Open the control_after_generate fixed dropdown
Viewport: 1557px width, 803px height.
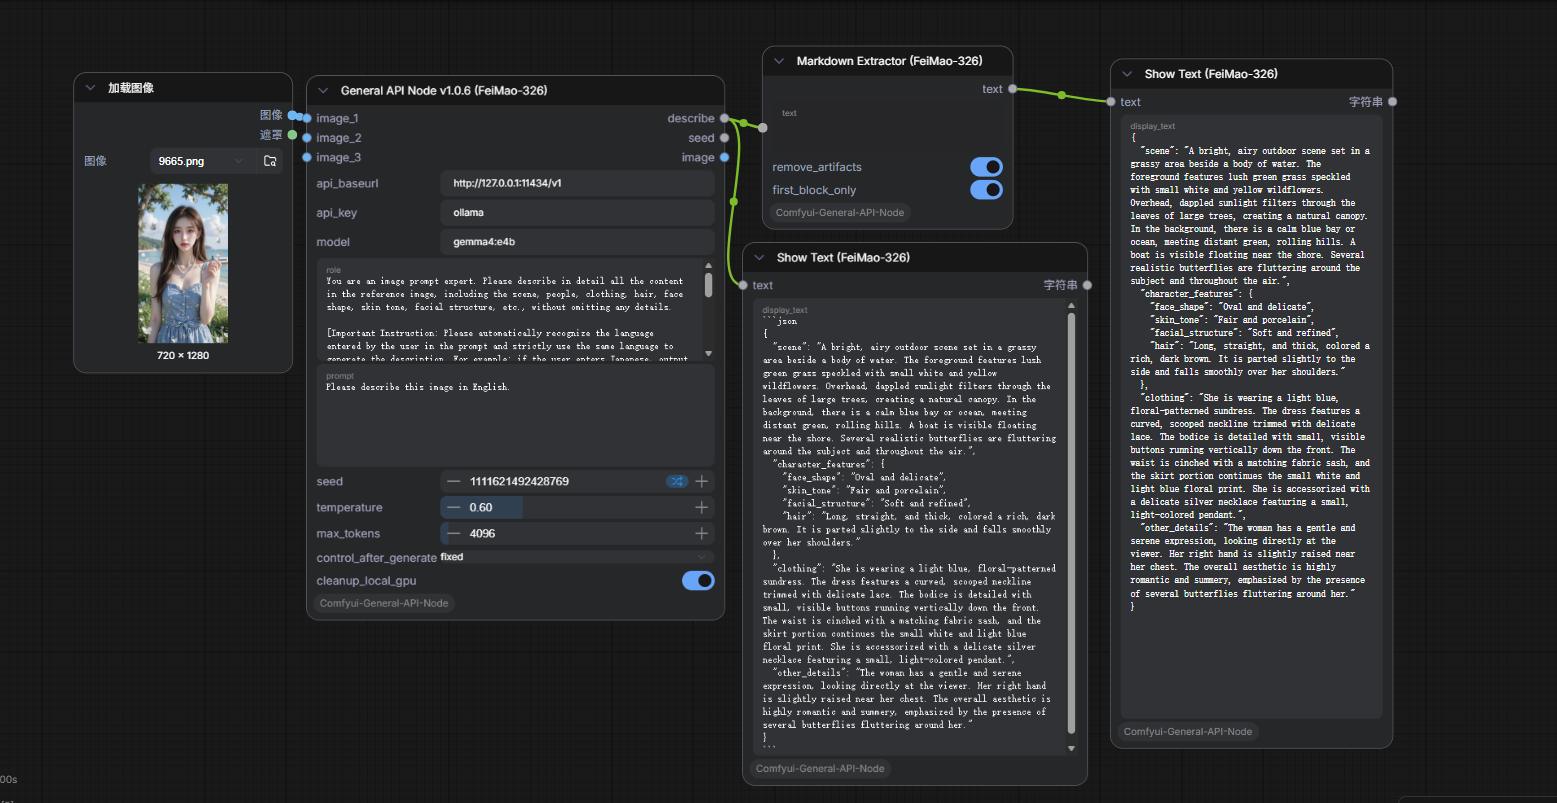pyautogui.click(x=577, y=557)
